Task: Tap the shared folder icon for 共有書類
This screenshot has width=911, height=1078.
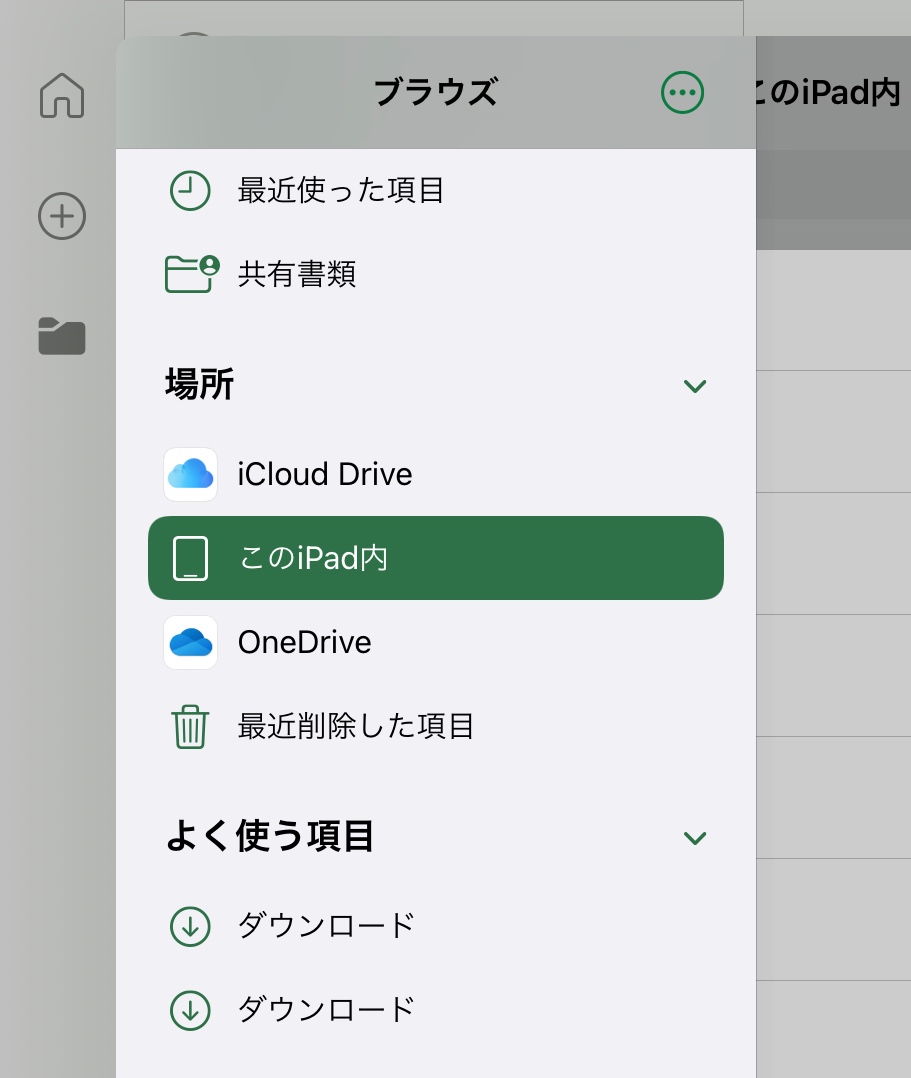Action: pyautogui.click(x=192, y=274)
